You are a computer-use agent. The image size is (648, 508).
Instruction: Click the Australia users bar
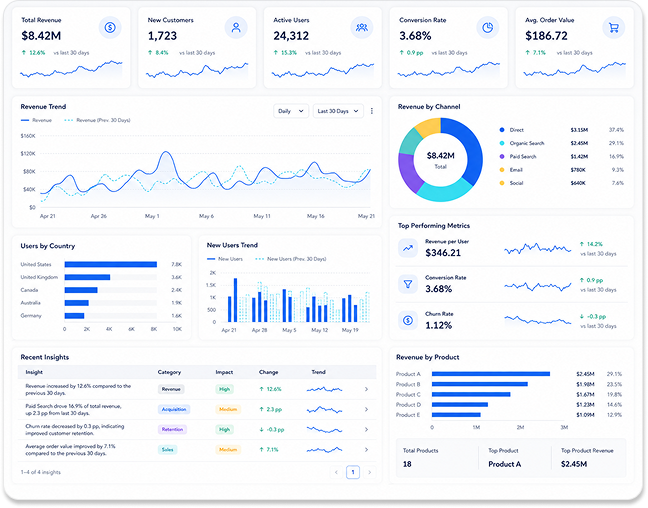pos(76,303)
